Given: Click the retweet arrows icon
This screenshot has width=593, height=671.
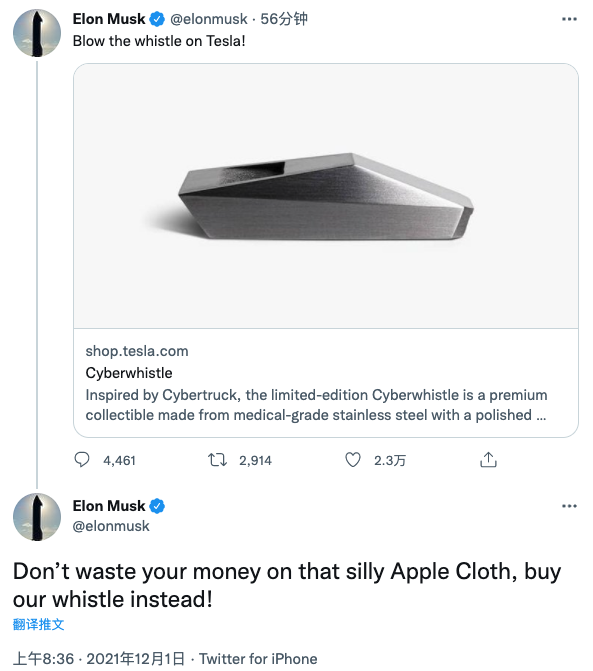Looking at the screenshot, I should (217, 460).
